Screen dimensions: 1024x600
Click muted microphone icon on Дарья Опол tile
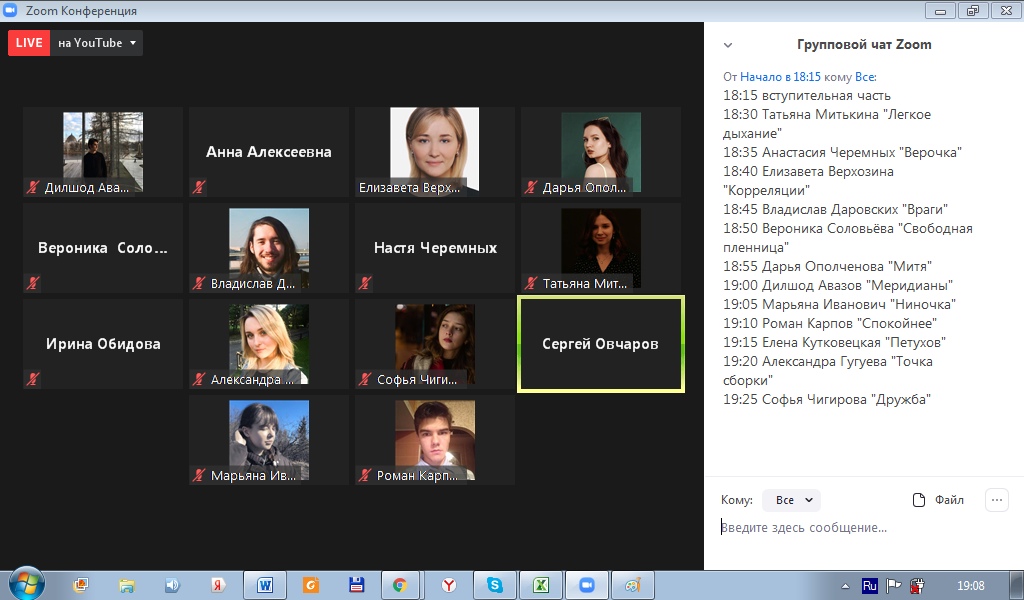tap(531, 187)
